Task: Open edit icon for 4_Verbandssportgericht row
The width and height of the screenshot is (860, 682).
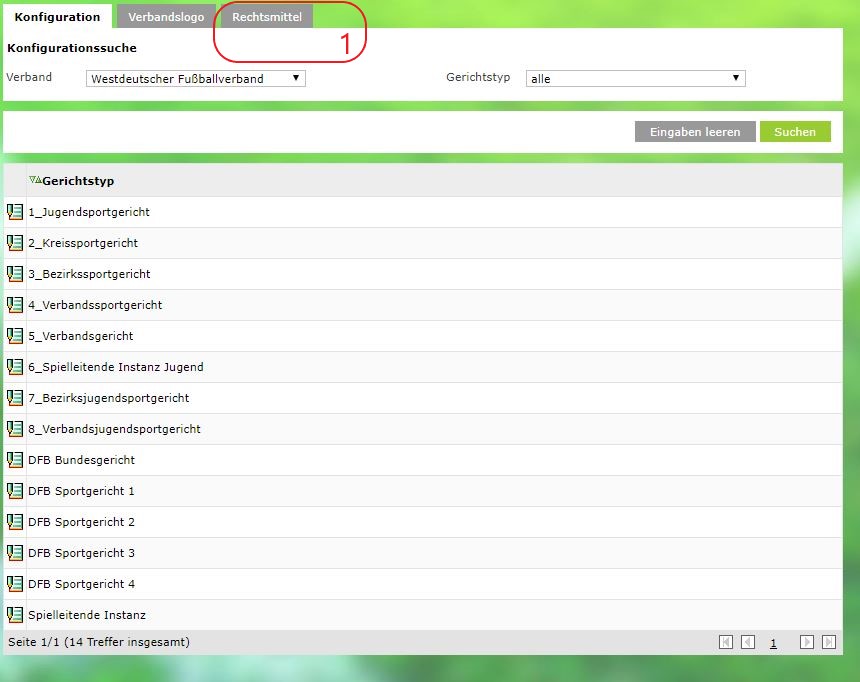Action: [x=15, y=305]
